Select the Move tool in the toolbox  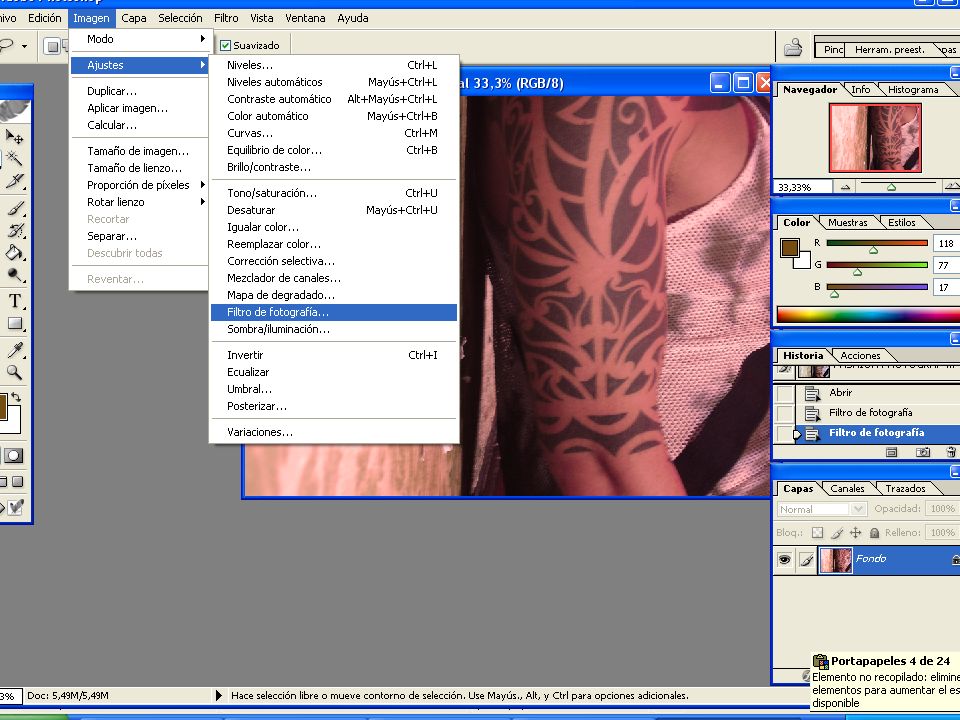click(x=14, y=136)
